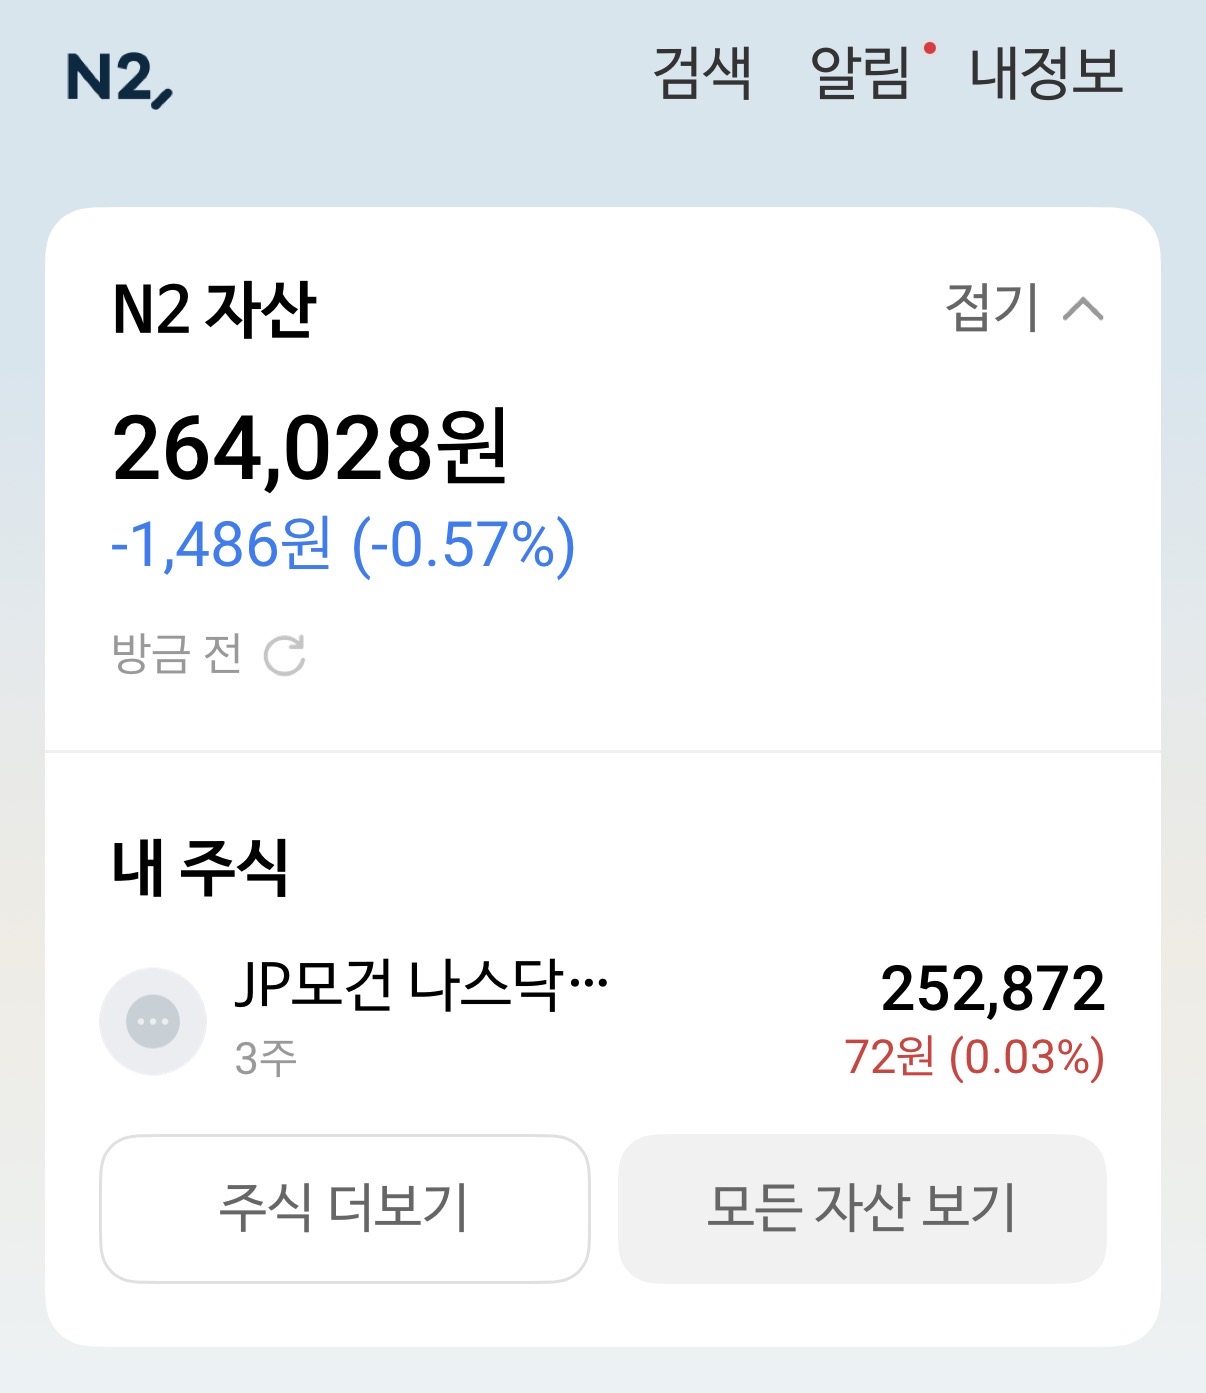
Task: Open the 검색 search menu
Action: tap(701, 73)
